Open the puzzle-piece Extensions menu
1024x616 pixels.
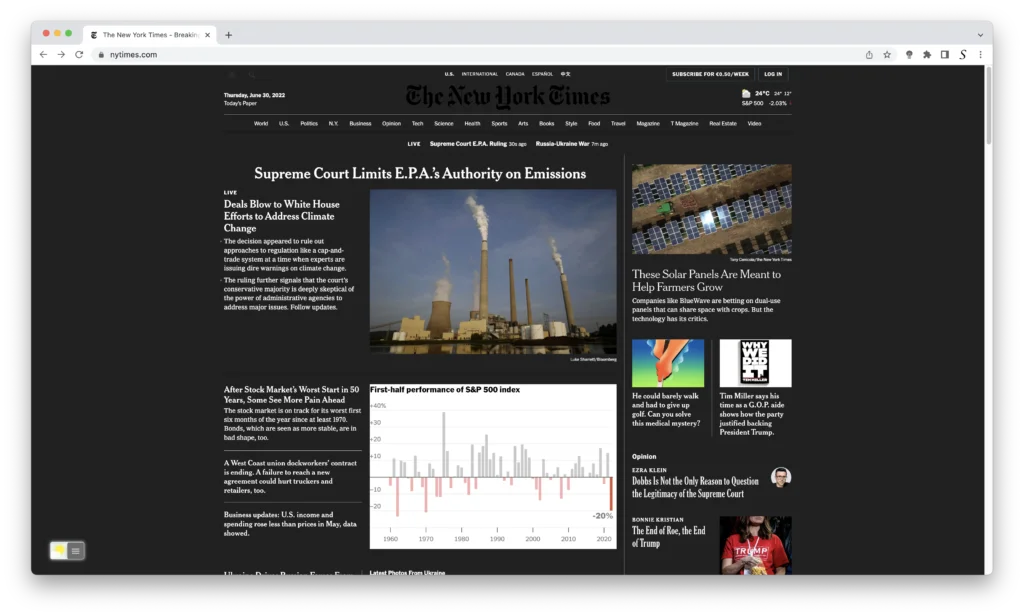[927, 55]
